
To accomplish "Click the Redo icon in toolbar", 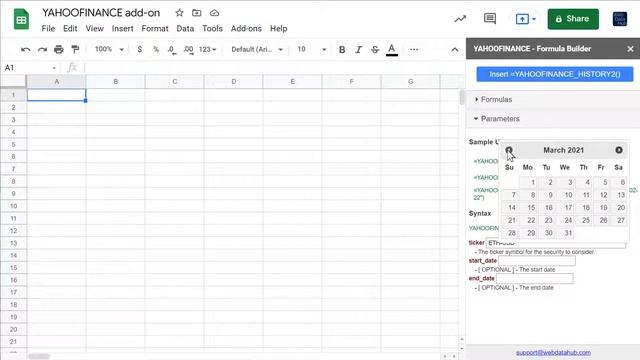I will tap(42, 50).
